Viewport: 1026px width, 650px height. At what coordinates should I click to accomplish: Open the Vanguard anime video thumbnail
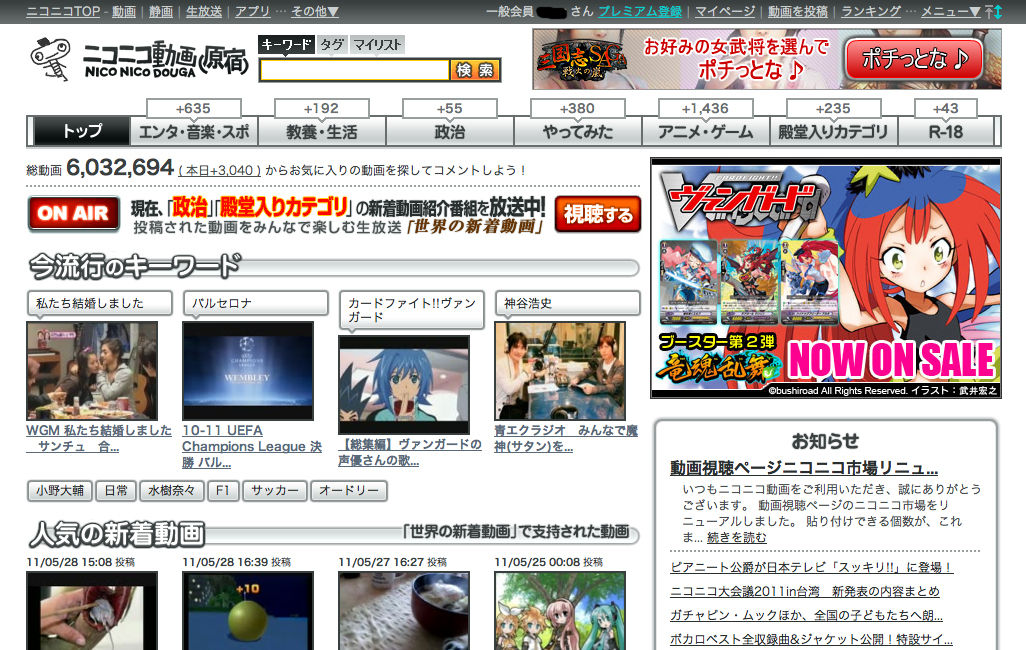404,384
